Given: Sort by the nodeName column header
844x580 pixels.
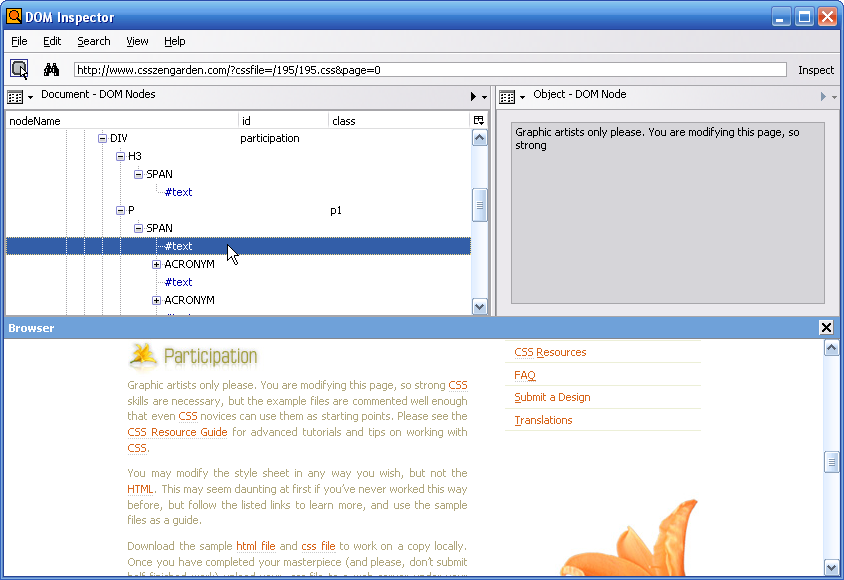Looking at the screenshot, I should click(x=120, y=120).
